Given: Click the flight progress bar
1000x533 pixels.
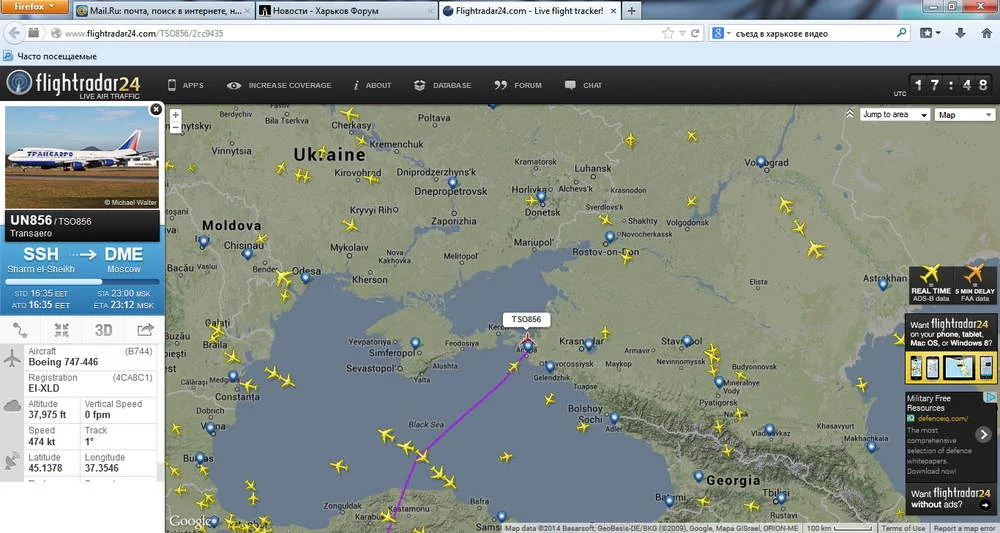Looking at the screenshot, I should 82,282.
